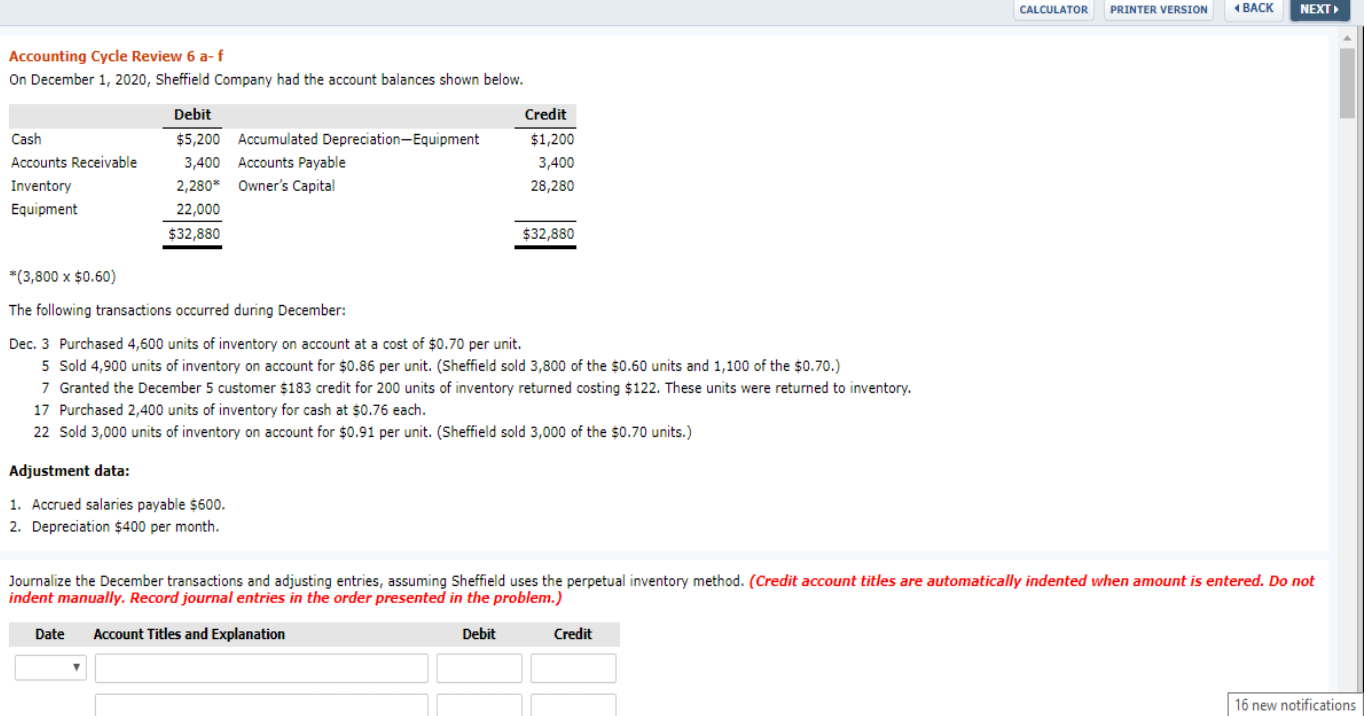Viewport: 1366px width, 716px height.
Task: Select the Dec. 17 cash purchase line
Action: pyautogui.click(x=230, y=410)
